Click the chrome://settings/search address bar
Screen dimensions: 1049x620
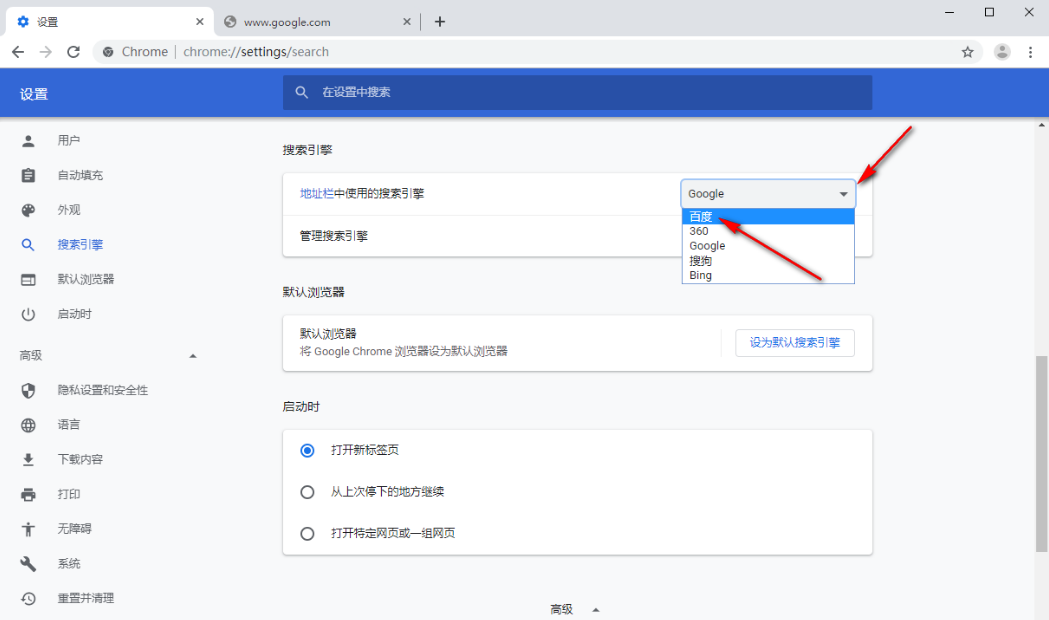[537, 52]
